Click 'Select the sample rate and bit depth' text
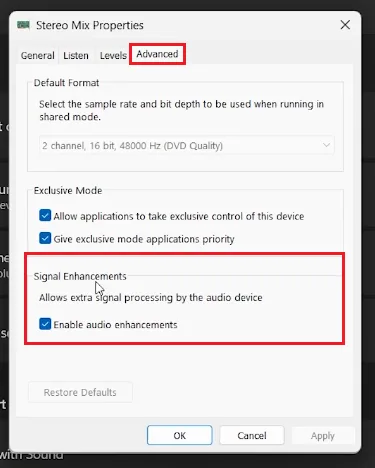The image size is (375, 468). click(x=181, y=110)
